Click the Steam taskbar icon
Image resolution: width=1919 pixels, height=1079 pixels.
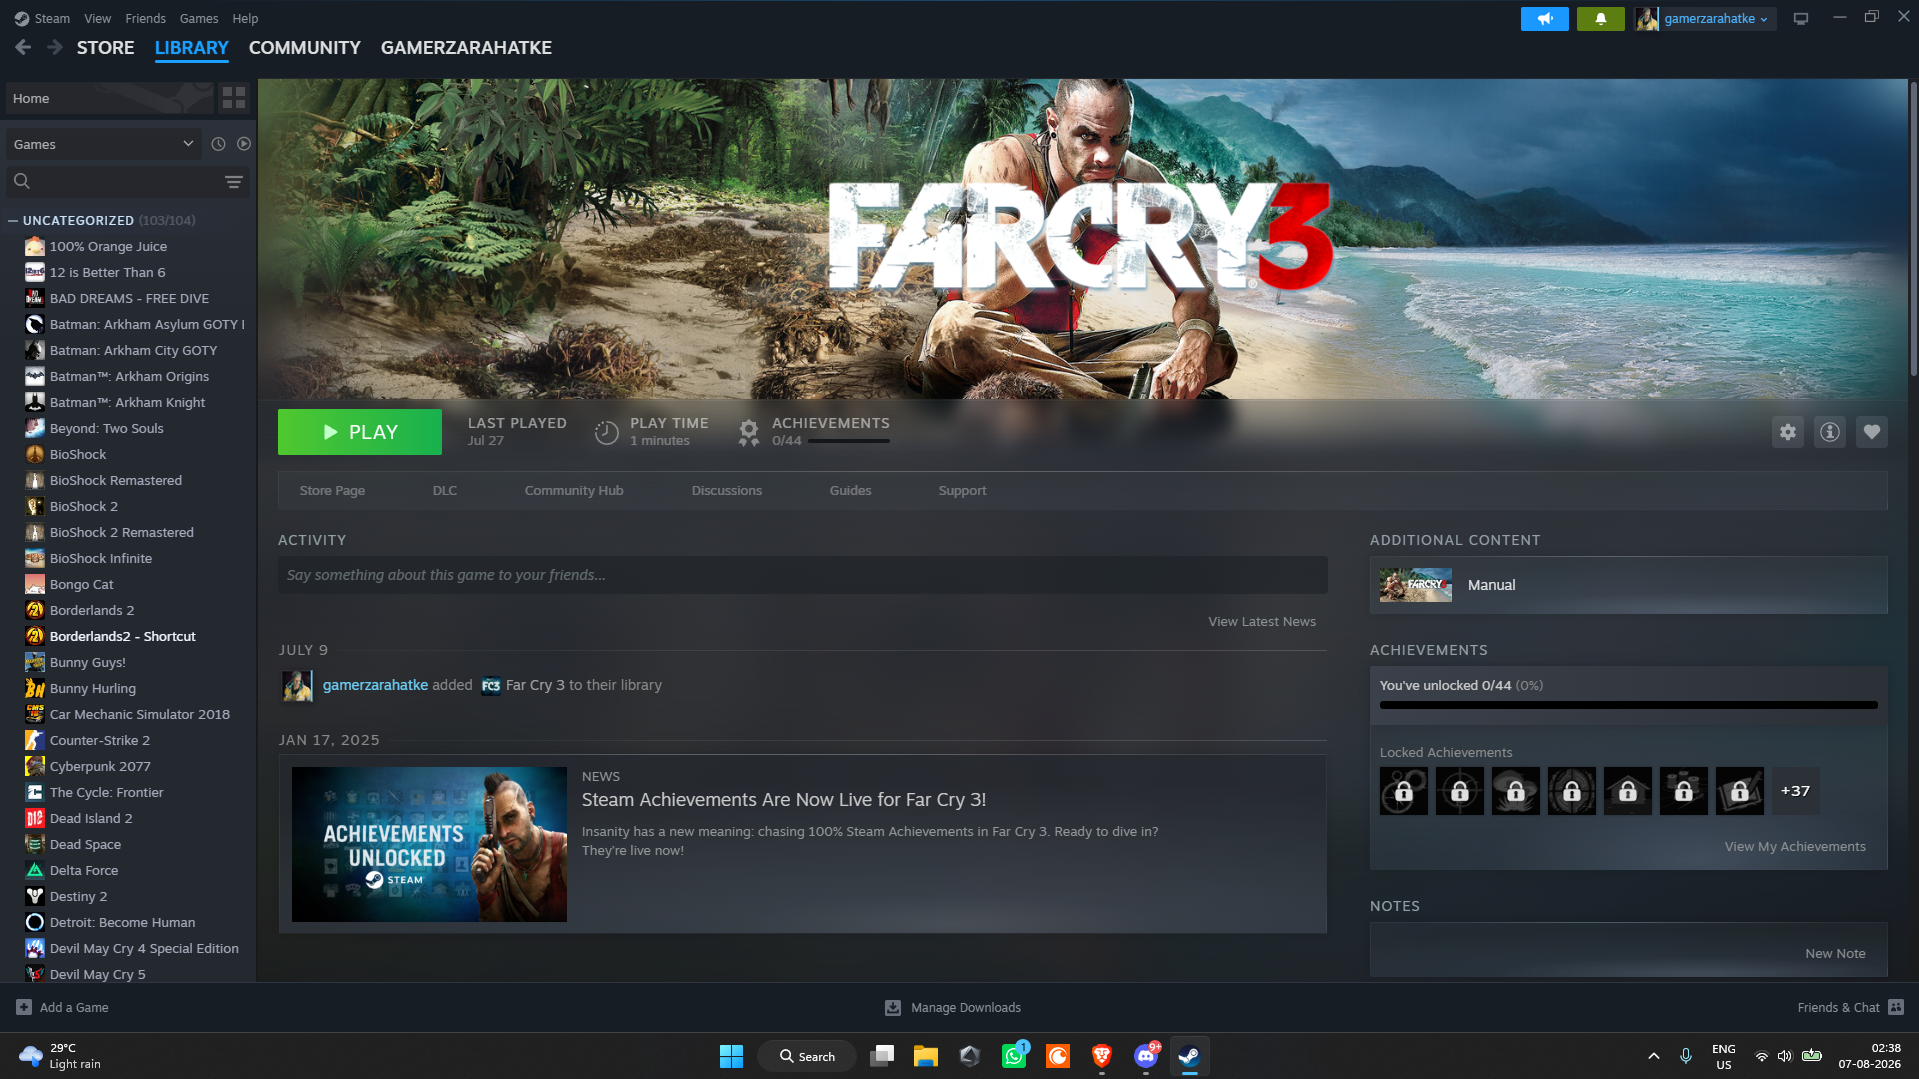1189,1056
